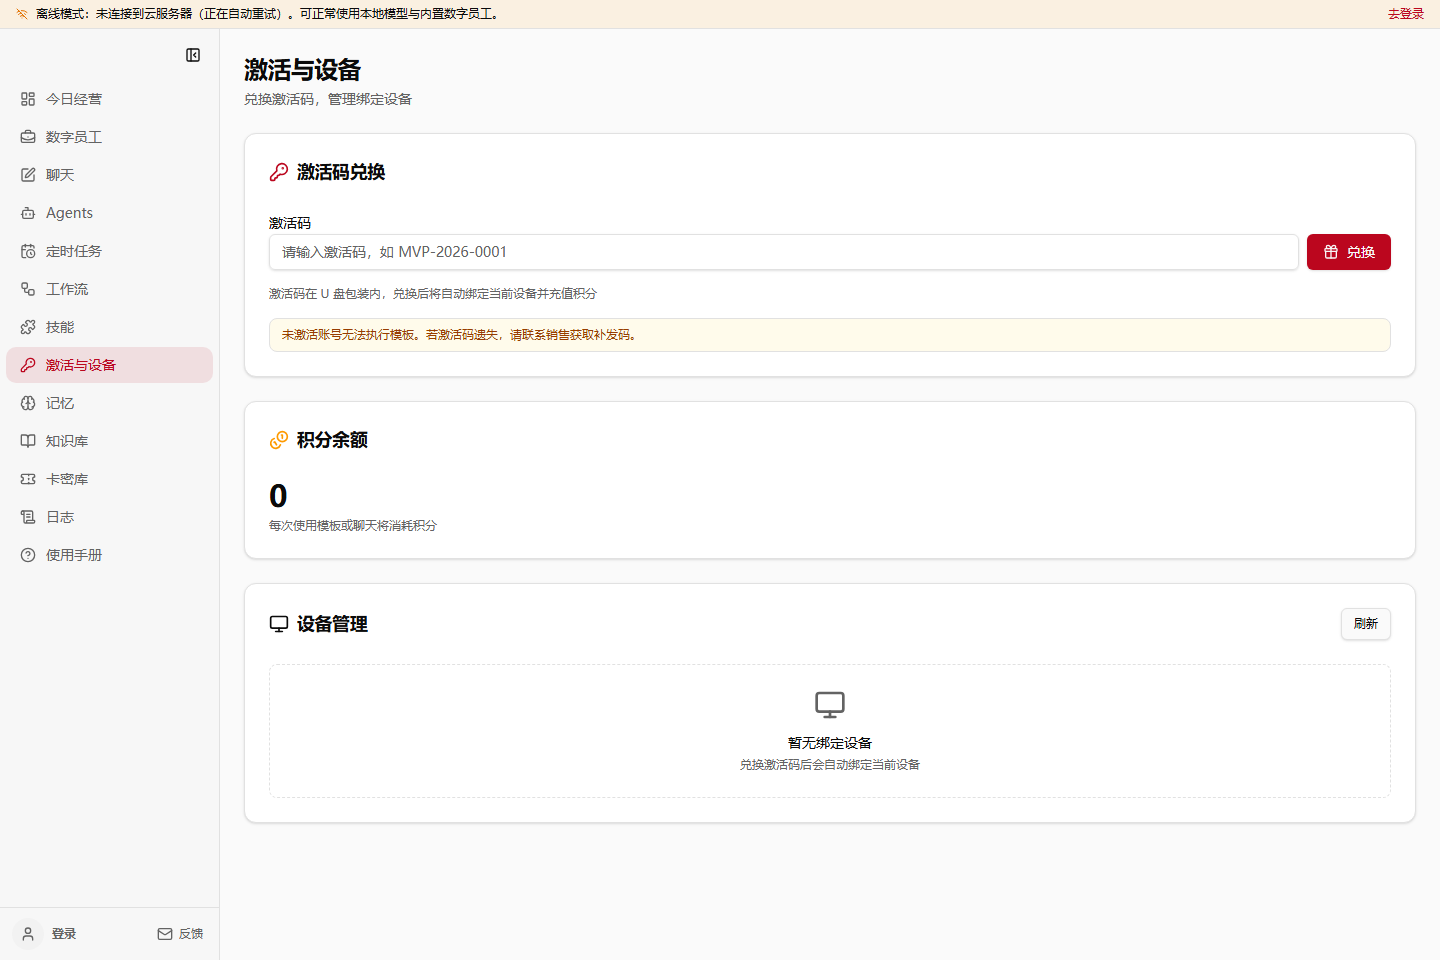The height and width of the screenshot is (960, 1440).
Task: Click the 激活码在 U 盘包装内 helper text
Action: click(x=433, y=294)
